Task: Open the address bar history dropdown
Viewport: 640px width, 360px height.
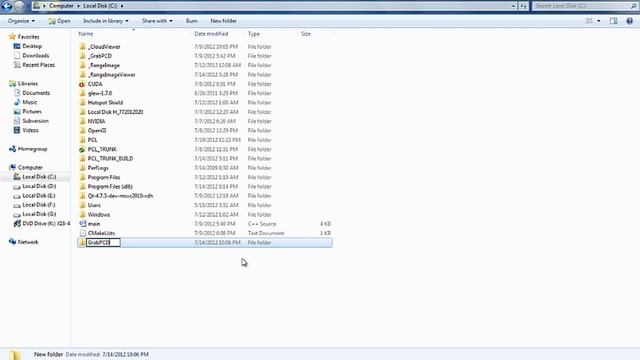Action: click(x=513, y=6)
